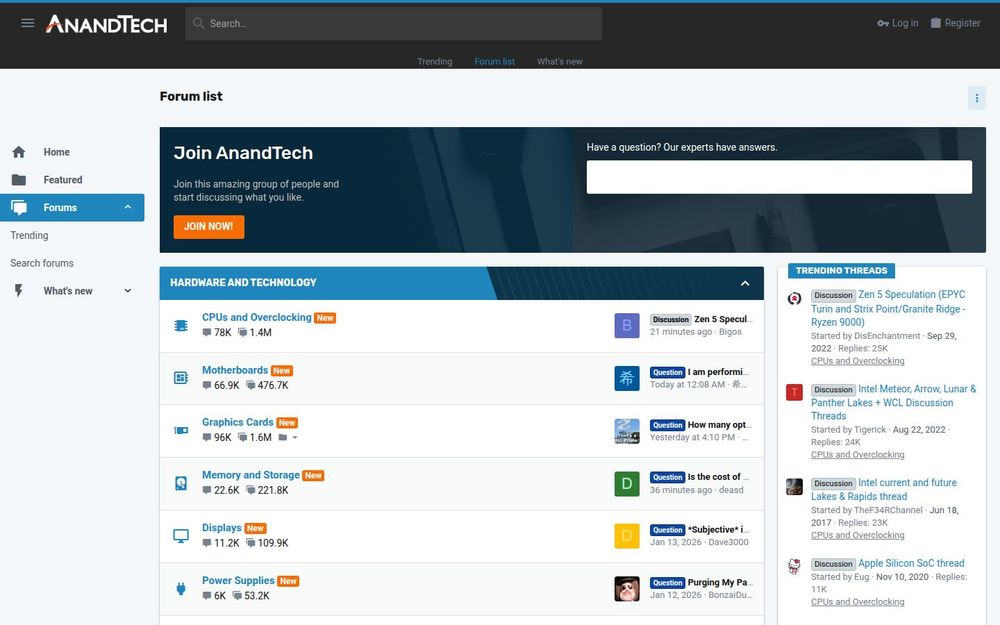
Task: Click the Graphics Cards forum icon
Action: [181, 430]
